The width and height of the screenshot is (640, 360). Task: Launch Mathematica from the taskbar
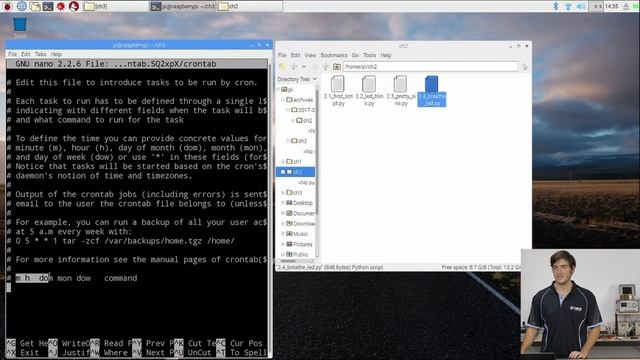pos(61,6)
